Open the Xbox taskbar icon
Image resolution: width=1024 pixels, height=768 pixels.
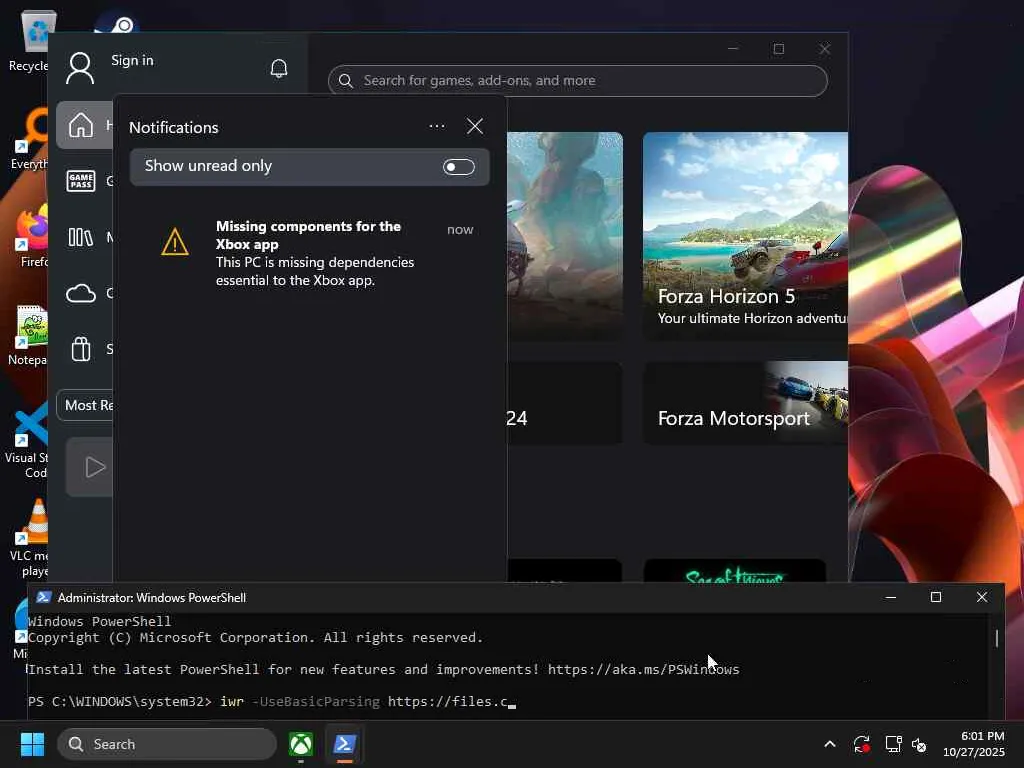pyautogui.click(x=301, y=744)
